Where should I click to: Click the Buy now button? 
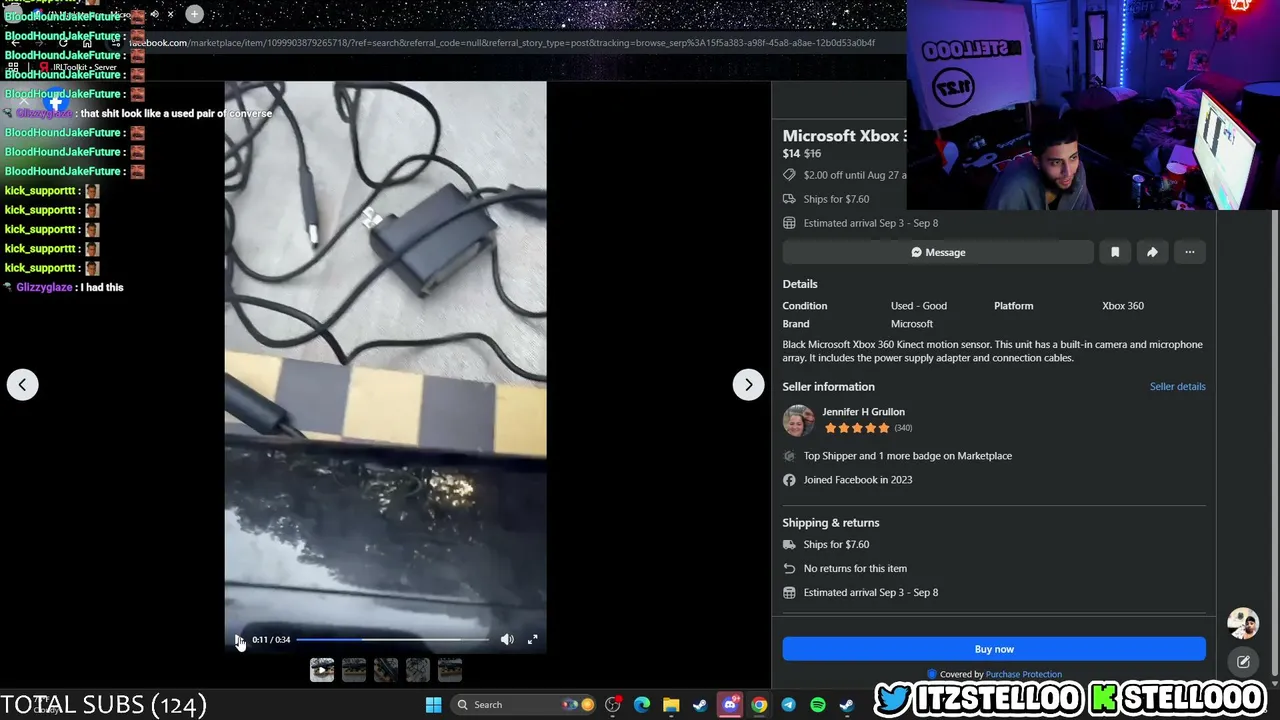coord(994,649)
